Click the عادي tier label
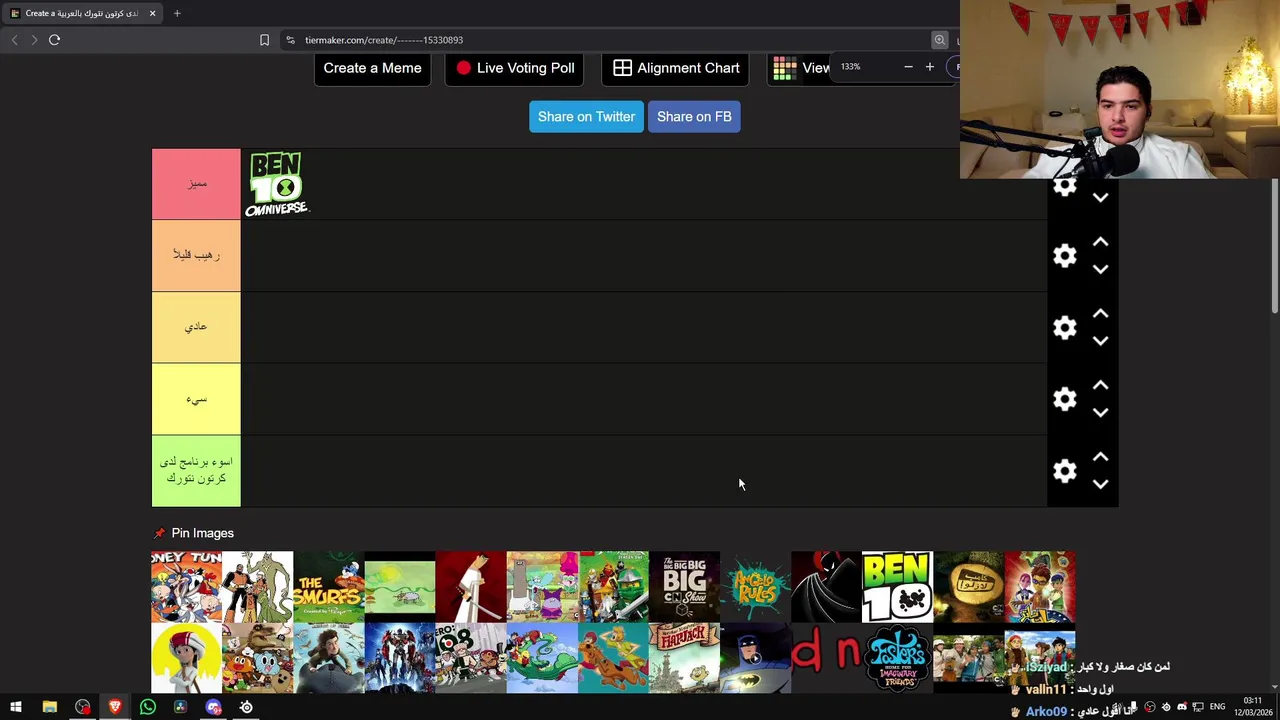Image resolution: width=1280 pixels, height=720 pixels. [x=196, y=327]
